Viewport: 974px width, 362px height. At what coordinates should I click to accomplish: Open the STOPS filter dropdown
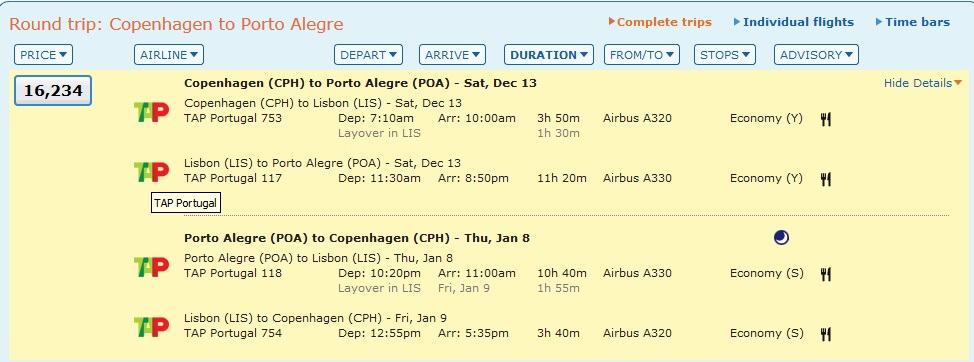pyautogui.click(x=725, y=55)
